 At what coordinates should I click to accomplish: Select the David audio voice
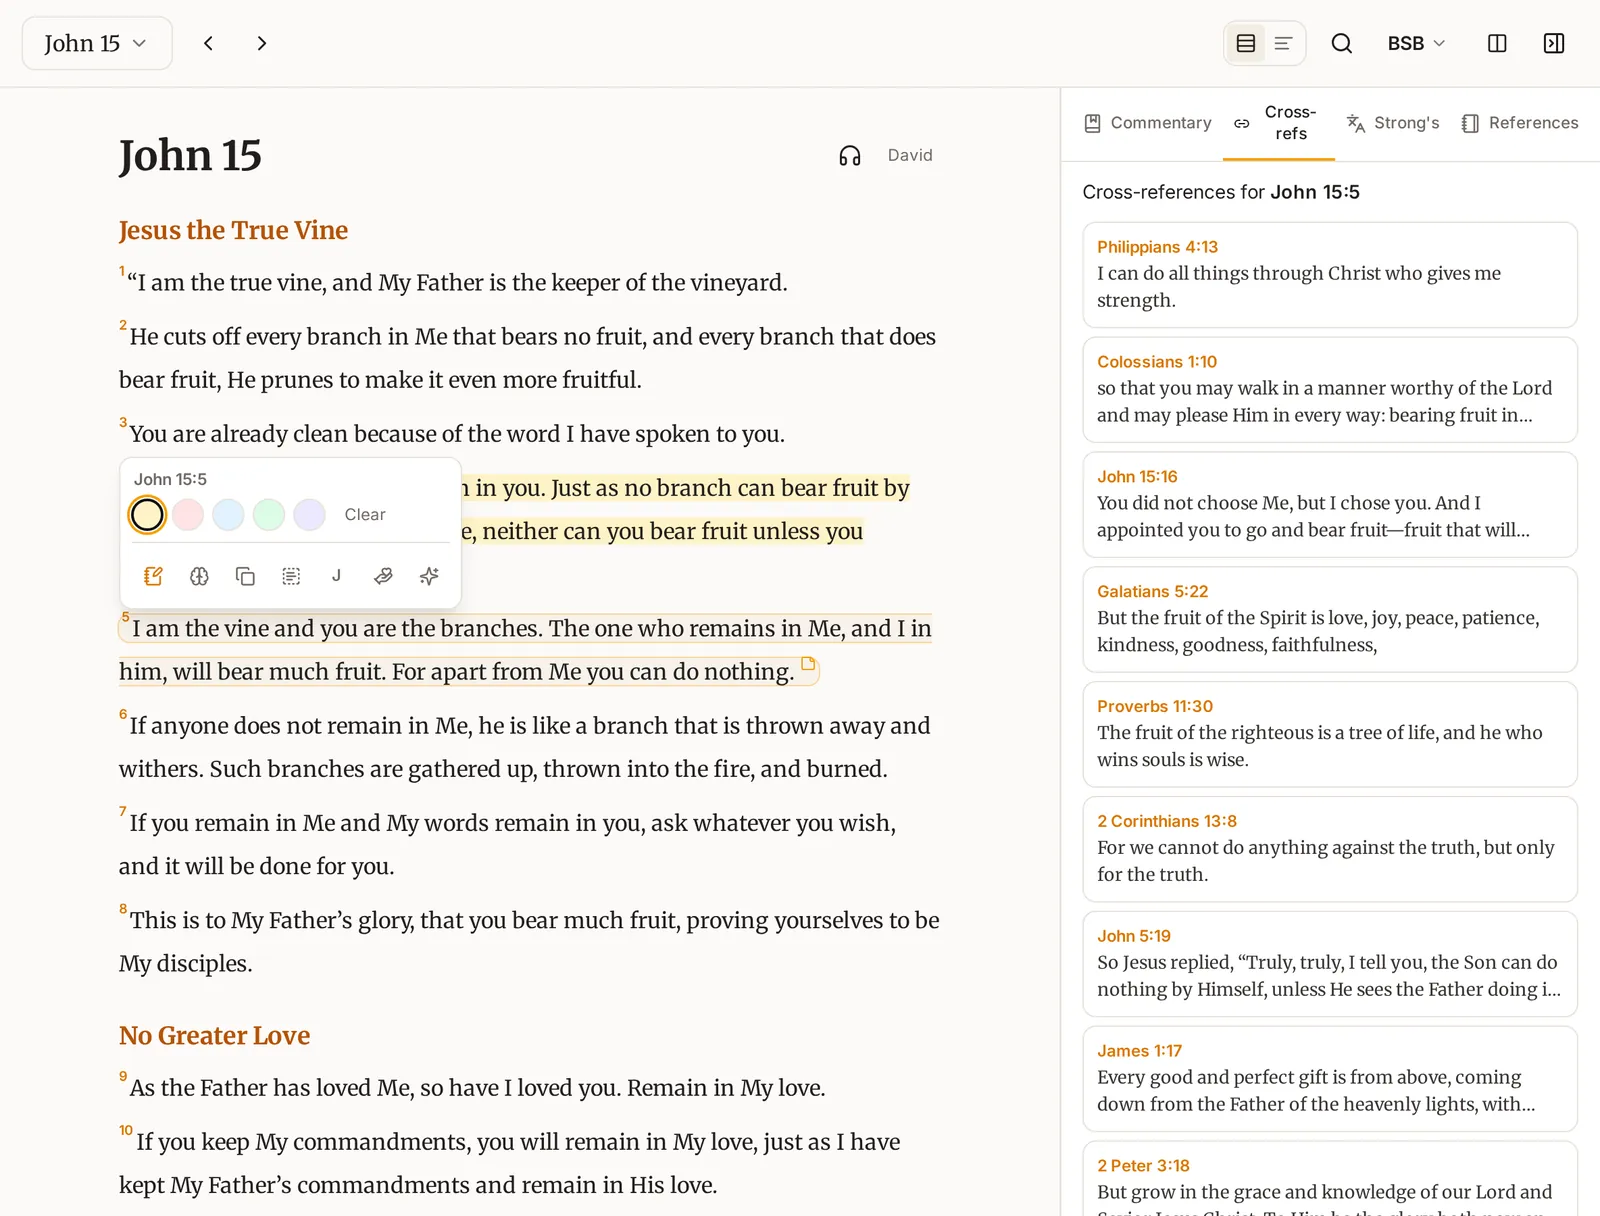(910, 155)
